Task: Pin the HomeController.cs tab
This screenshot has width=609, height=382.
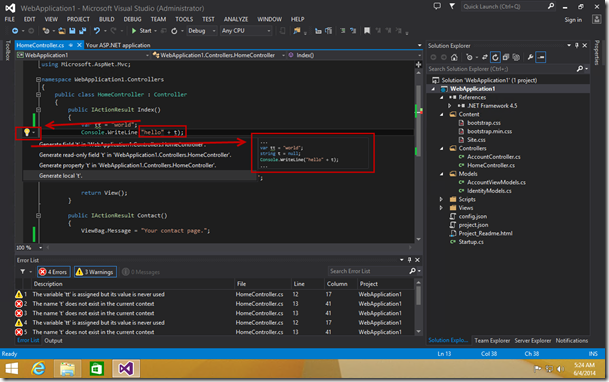Action: pos(70,45)
